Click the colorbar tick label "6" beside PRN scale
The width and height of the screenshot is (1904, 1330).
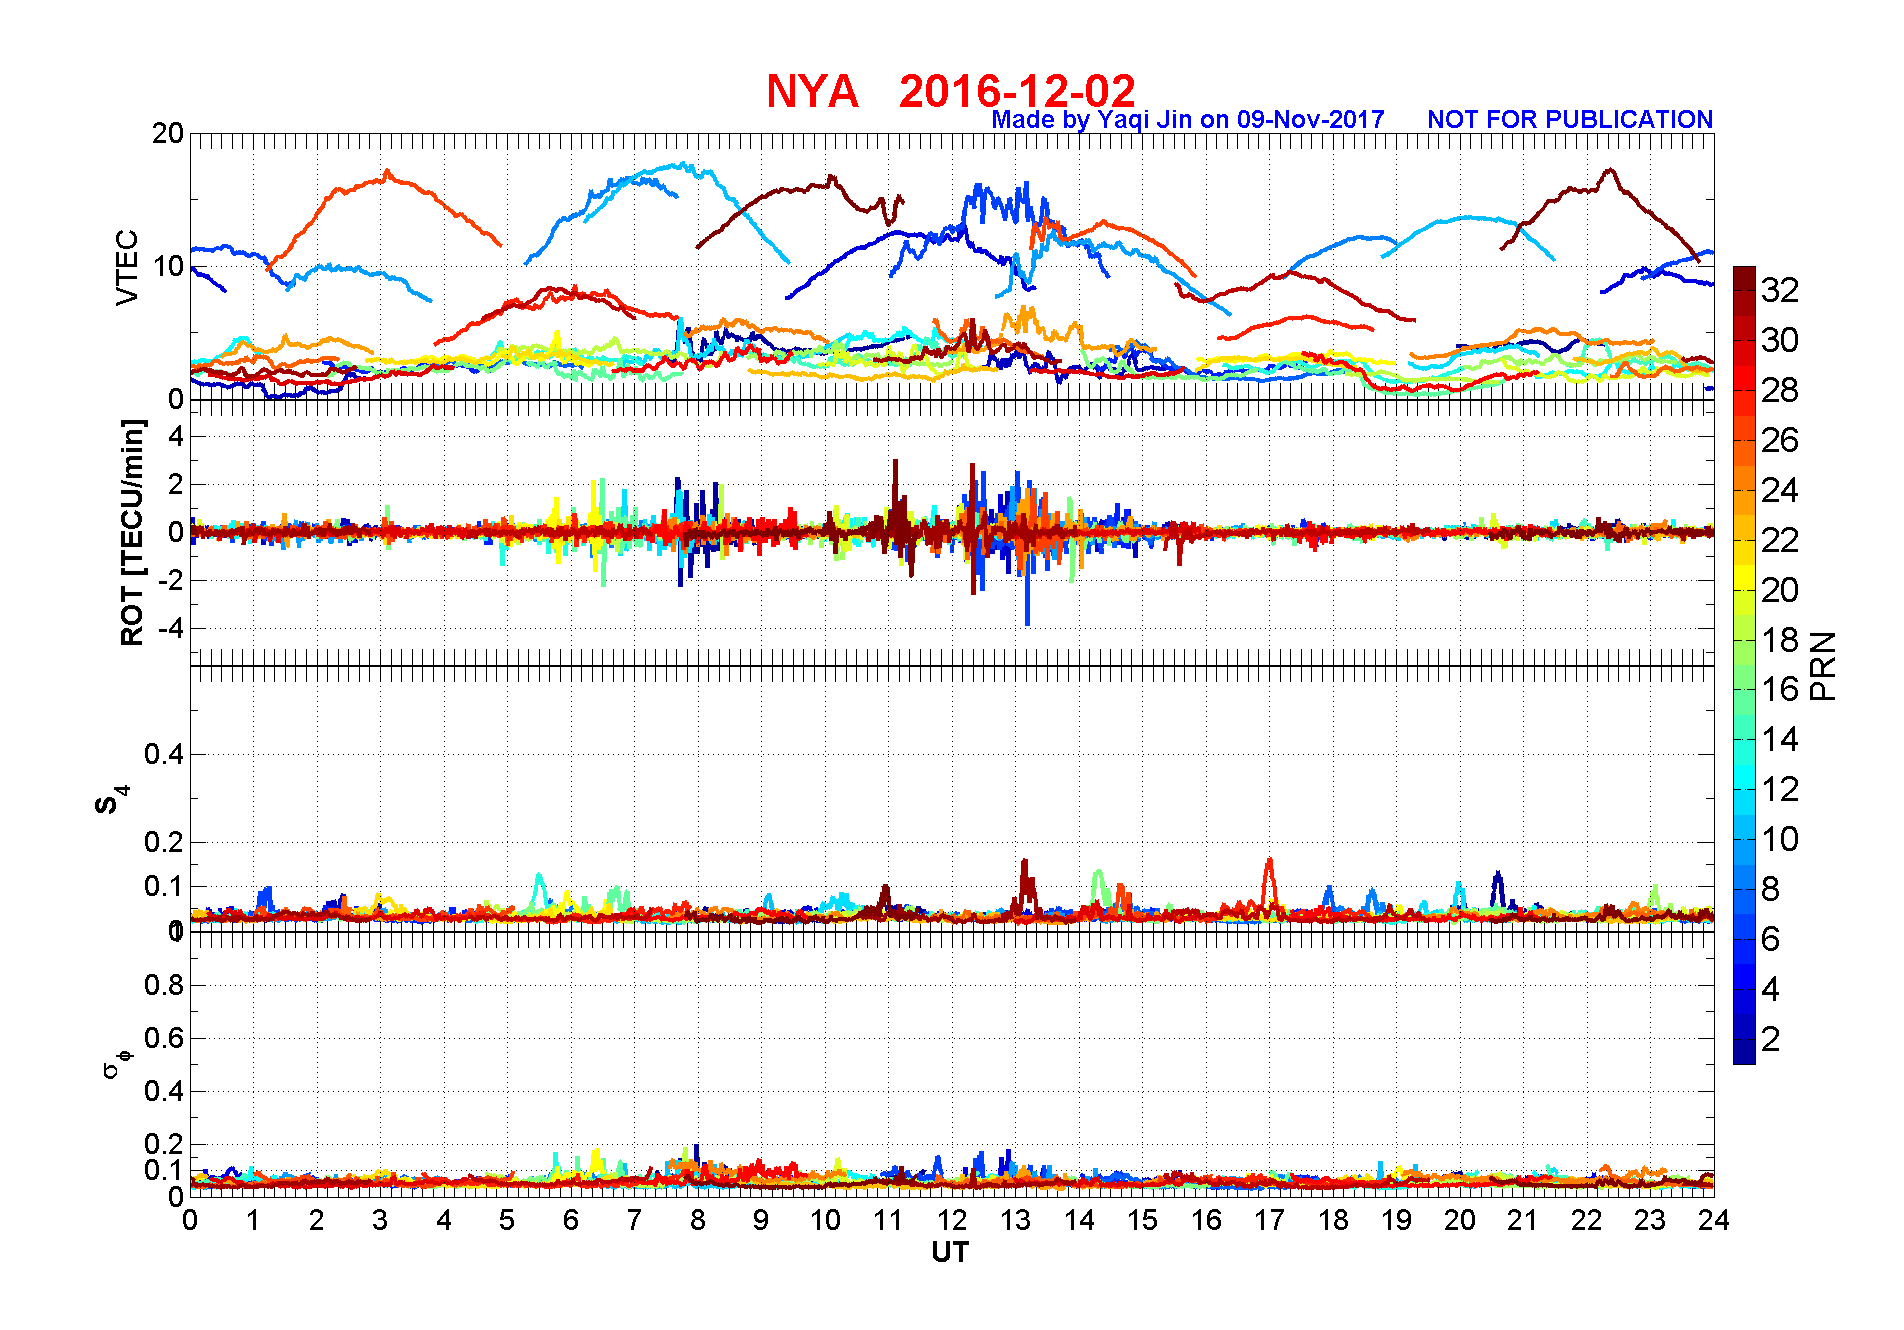click(x=1771, y=939)
